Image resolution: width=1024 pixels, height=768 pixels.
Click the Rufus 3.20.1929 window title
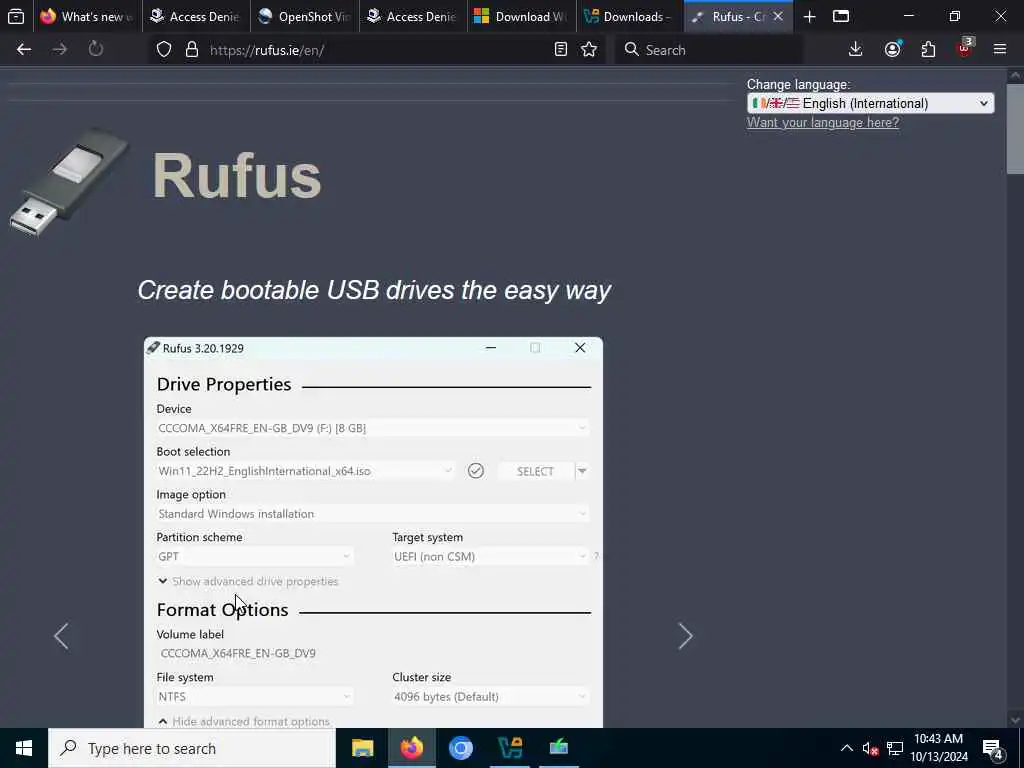click(x=203, y=348)
